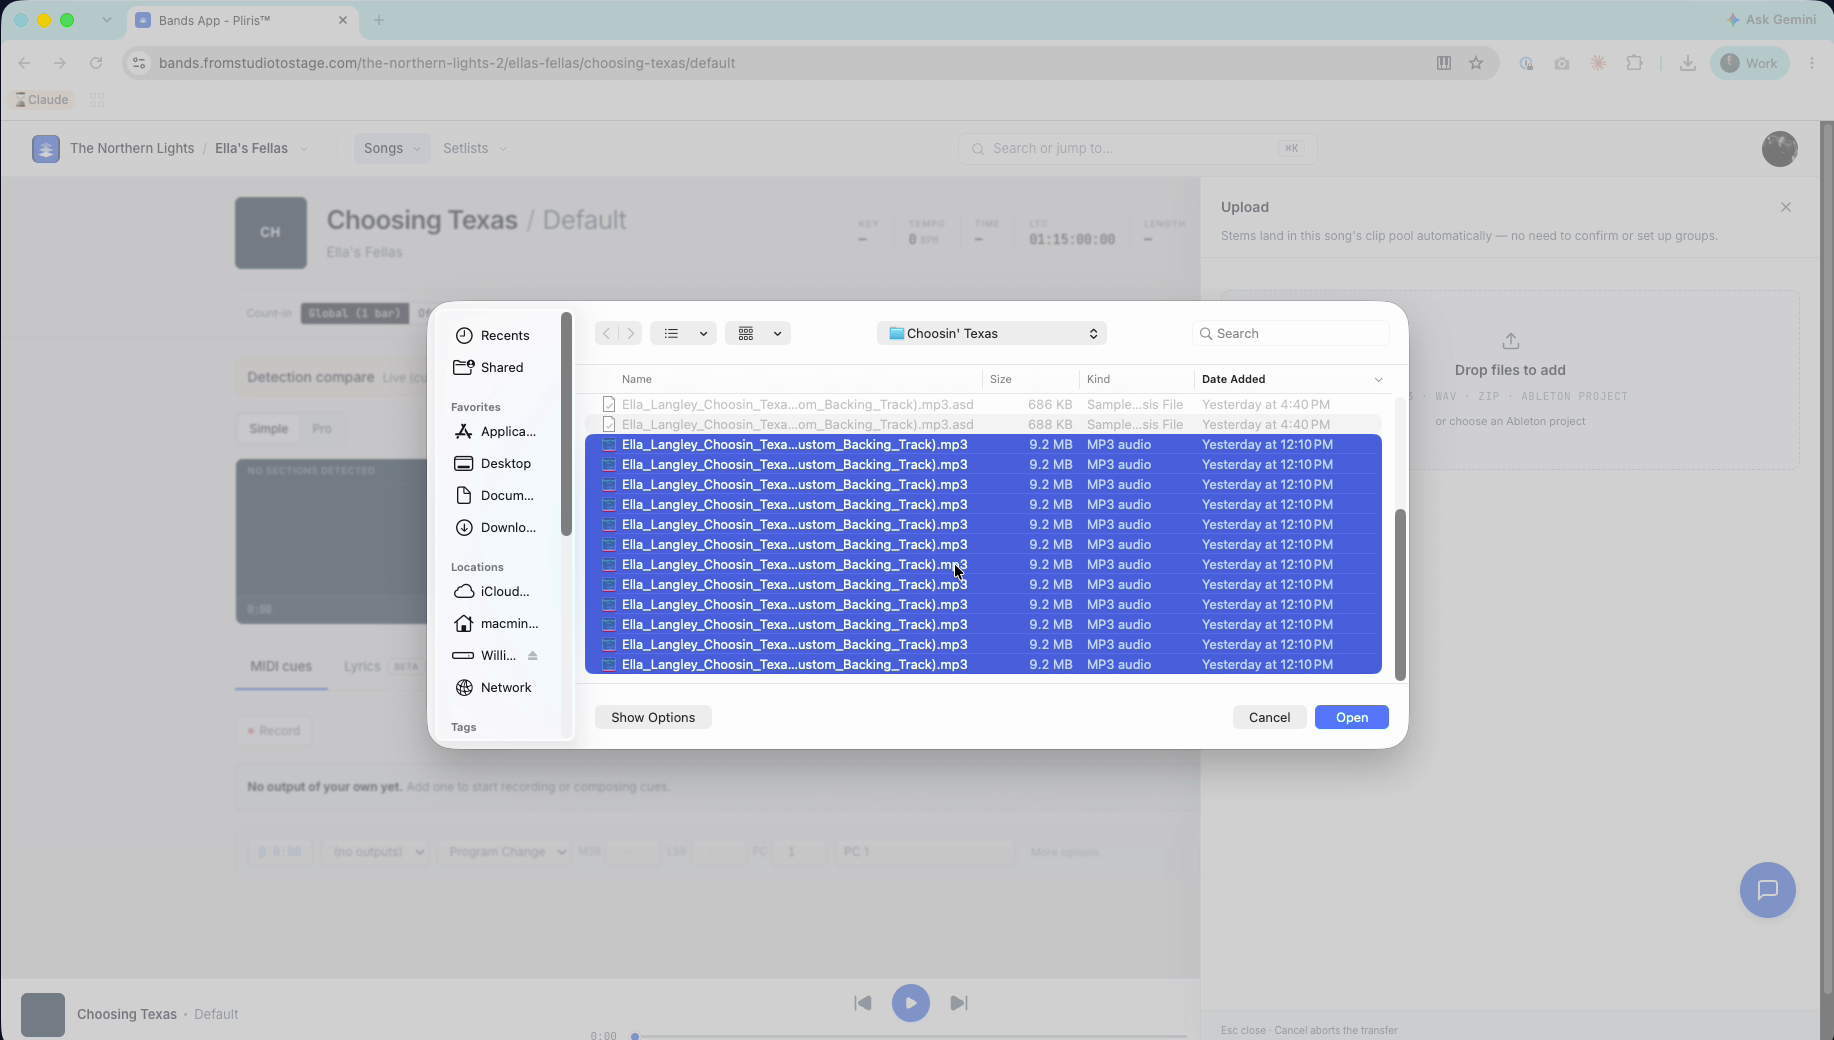This screenshot has width=1834, height=1040.
Task: Open The Northern Lights breadcrumb
Action: (132, 148)
